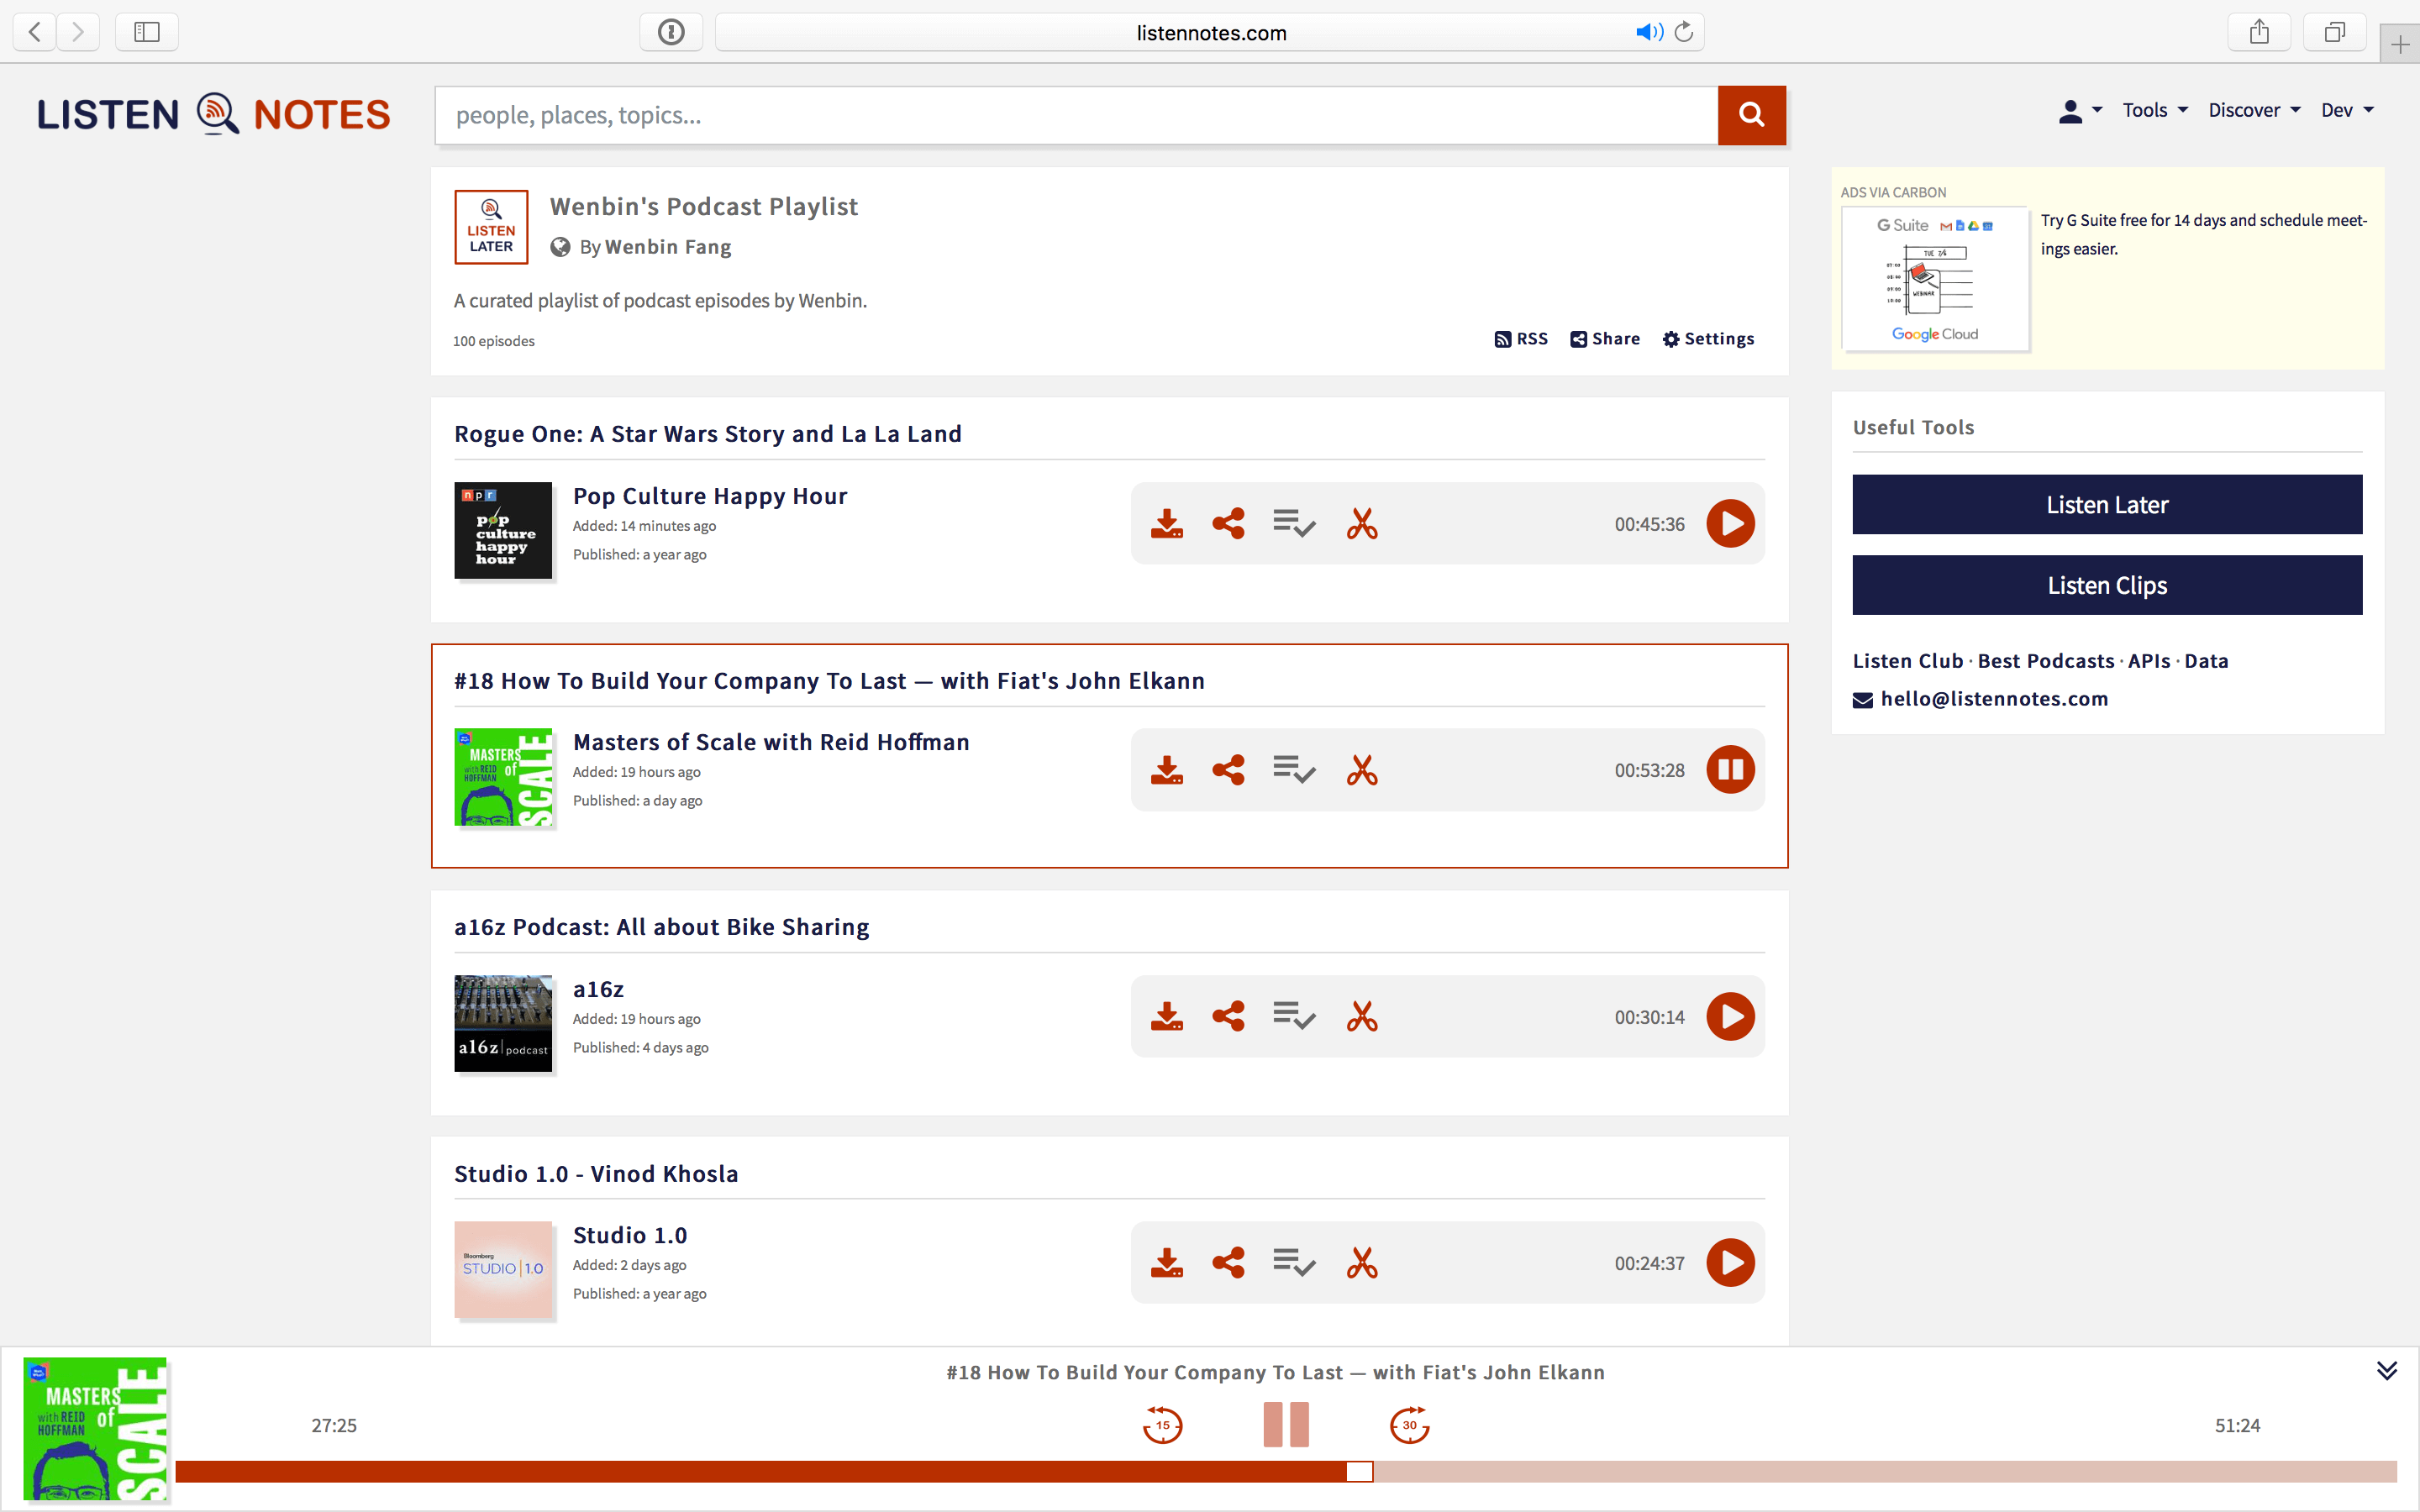Share the Masters of Scale episode

click(1228, 770)
